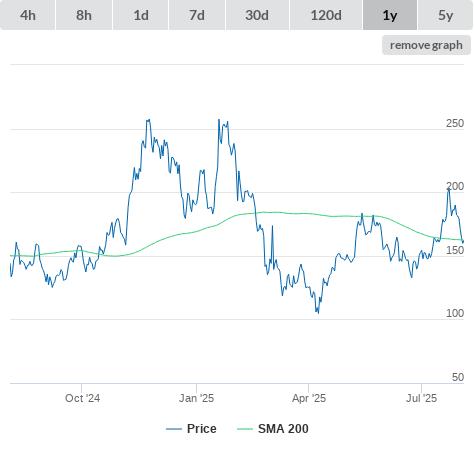Switch chart to 120d range
474x455 pixels.
(326, 15)
